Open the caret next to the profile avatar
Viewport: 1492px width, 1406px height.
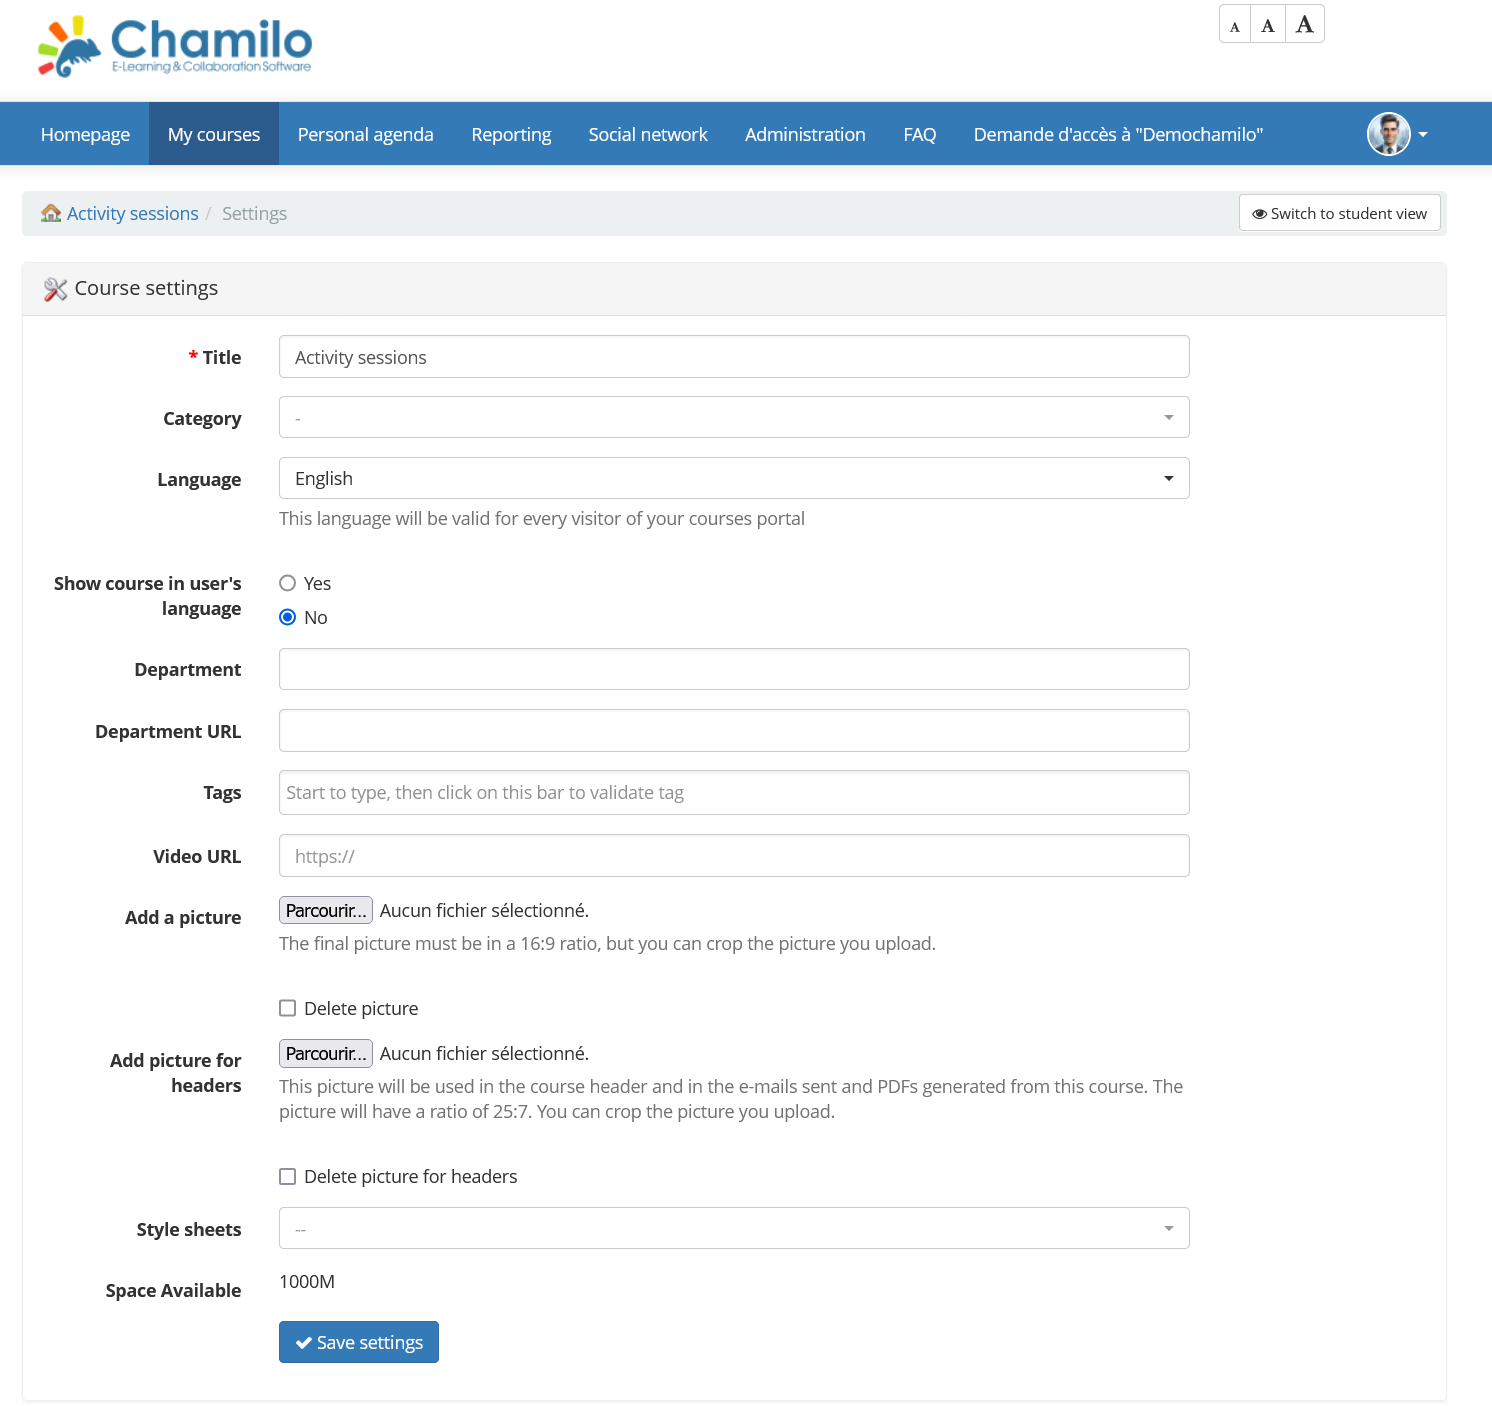pos(1424,133)
